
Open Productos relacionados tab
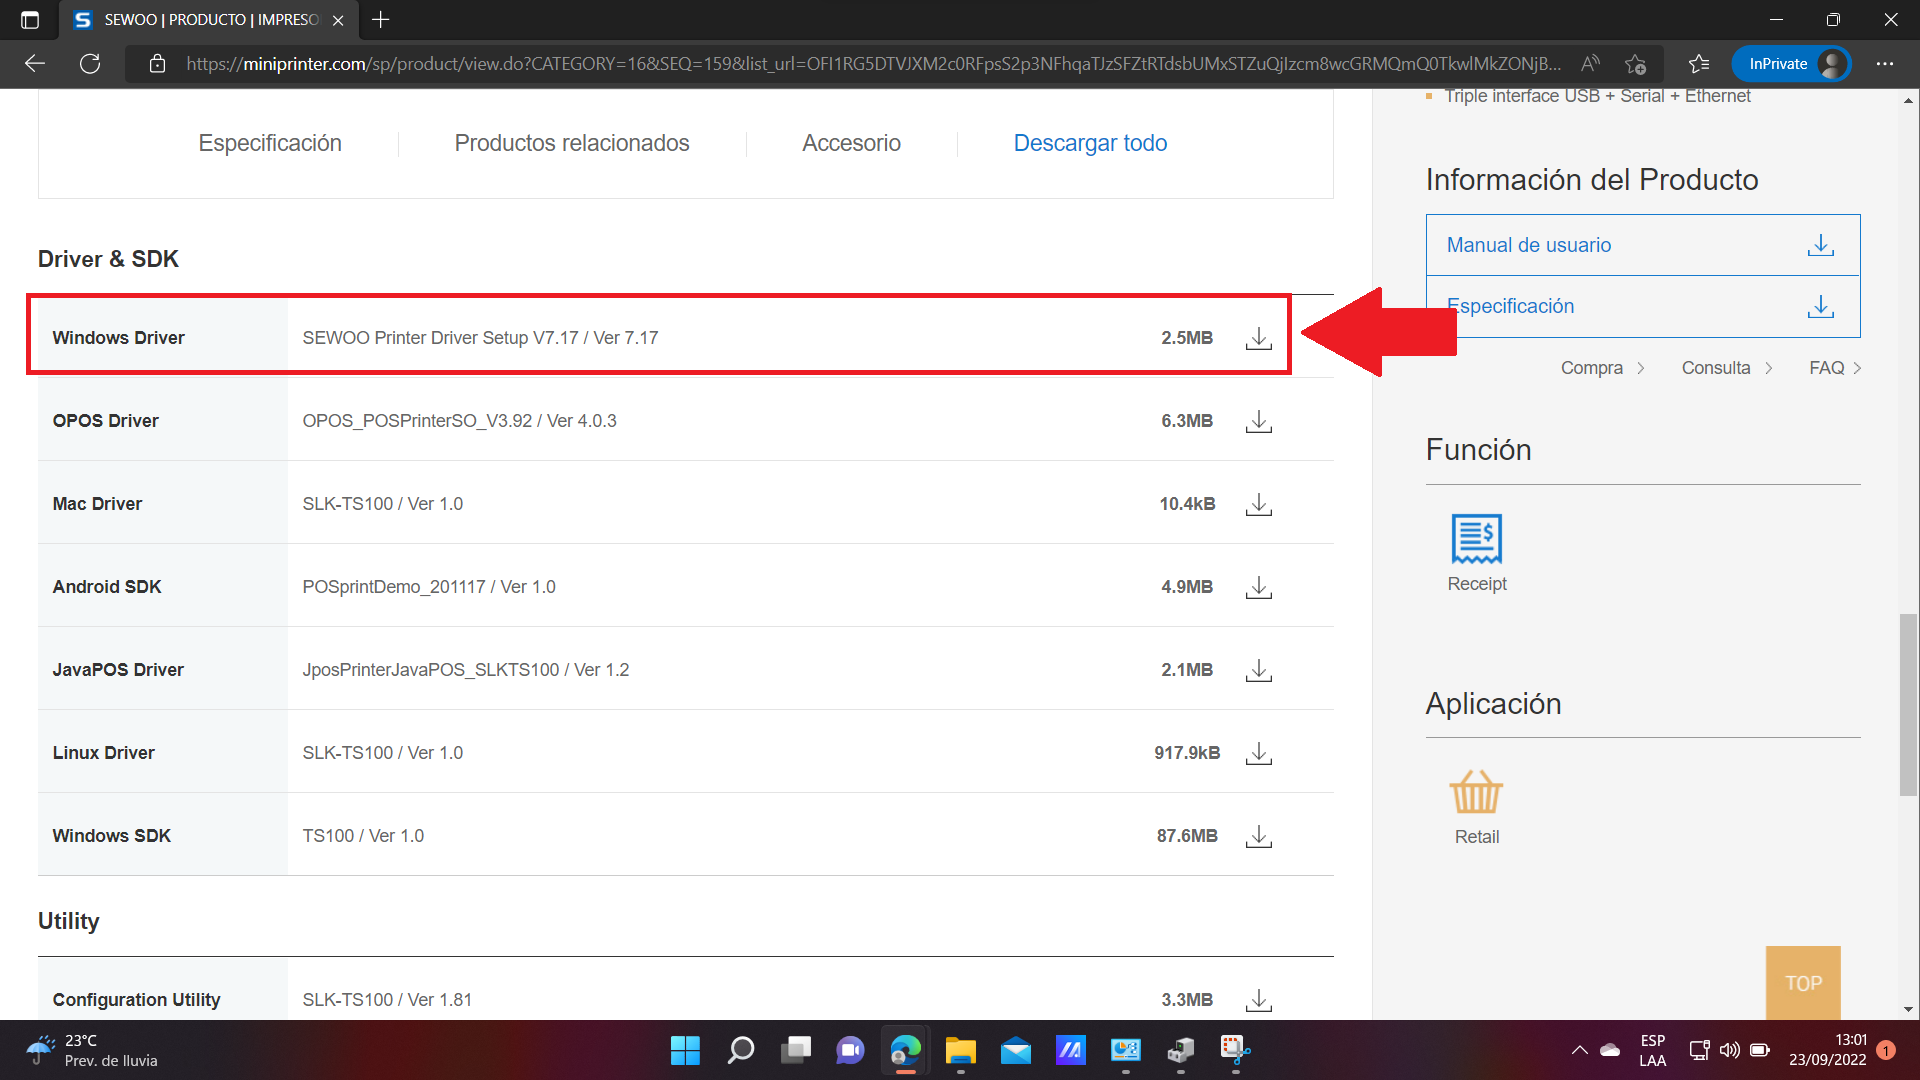(x=572, y=143)
